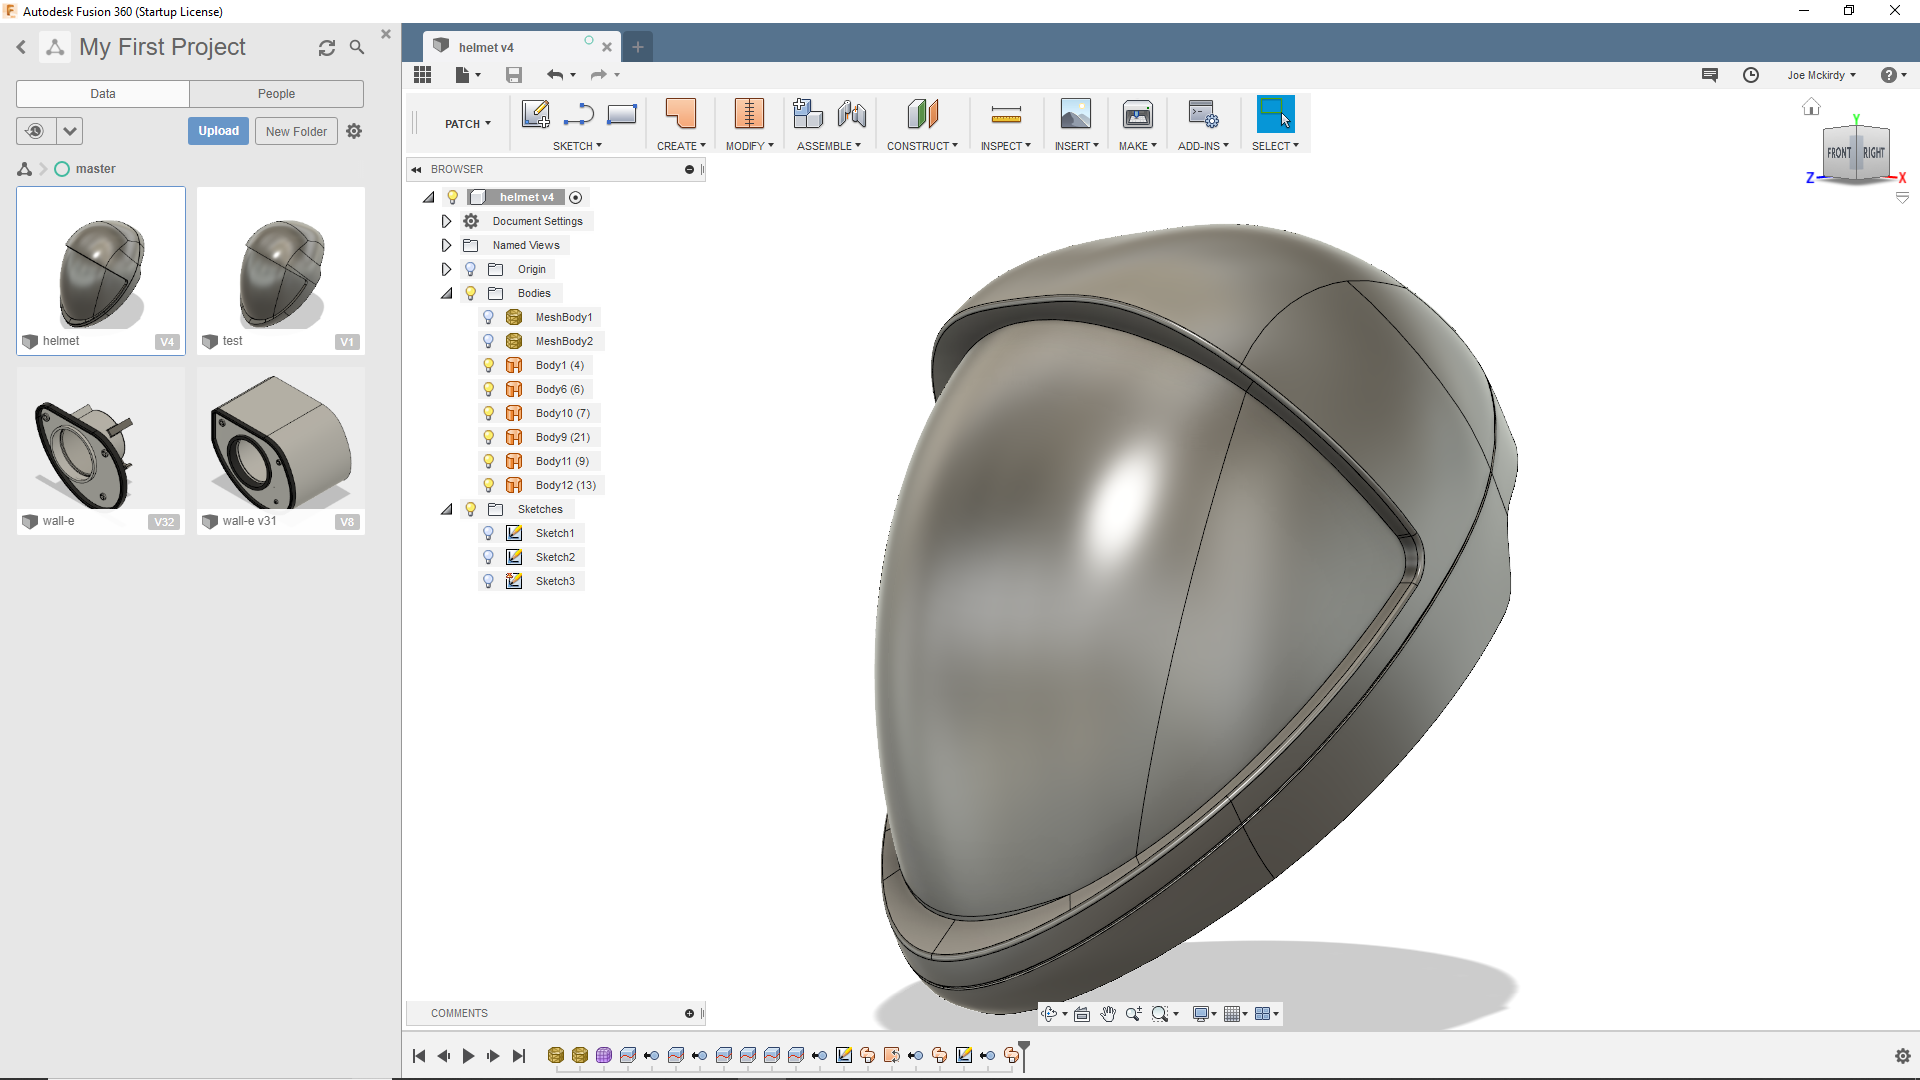The height and width of the screenshot is (1080, 1920).
Task: Open the MODIFY menu
Action: 749,146
